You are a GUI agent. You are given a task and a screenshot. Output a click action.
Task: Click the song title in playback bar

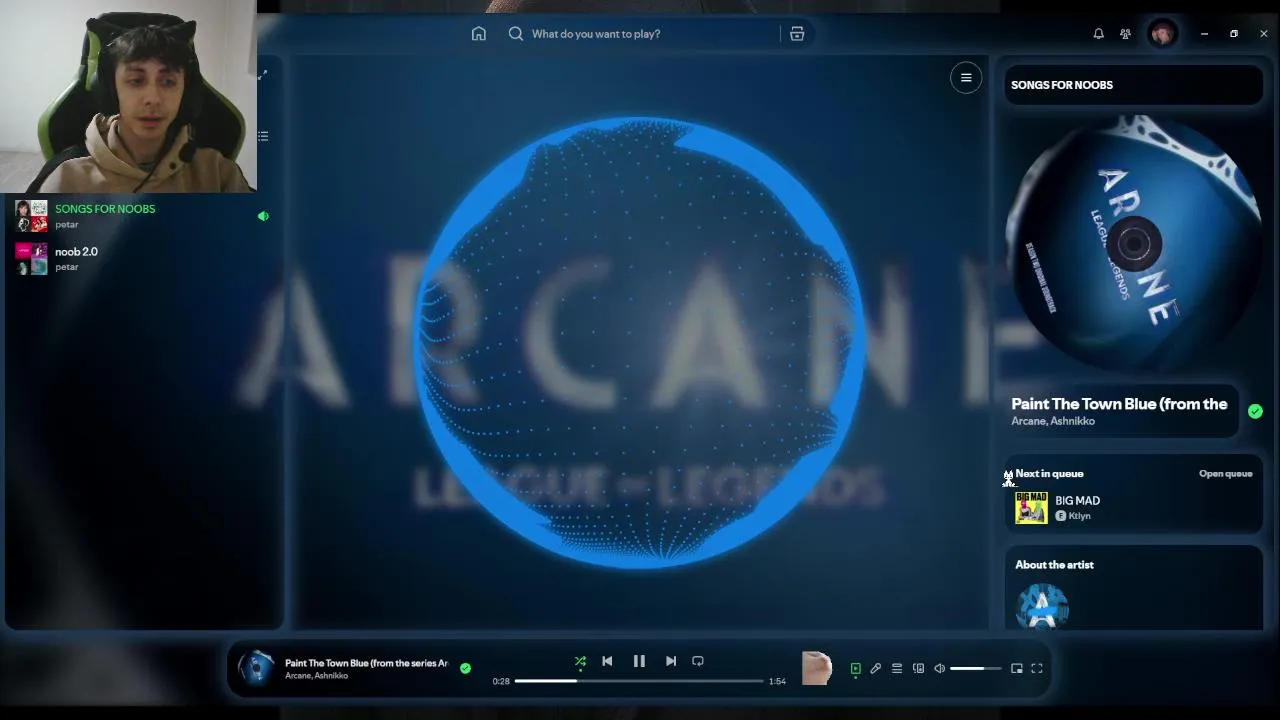click(x=366, y=663)
